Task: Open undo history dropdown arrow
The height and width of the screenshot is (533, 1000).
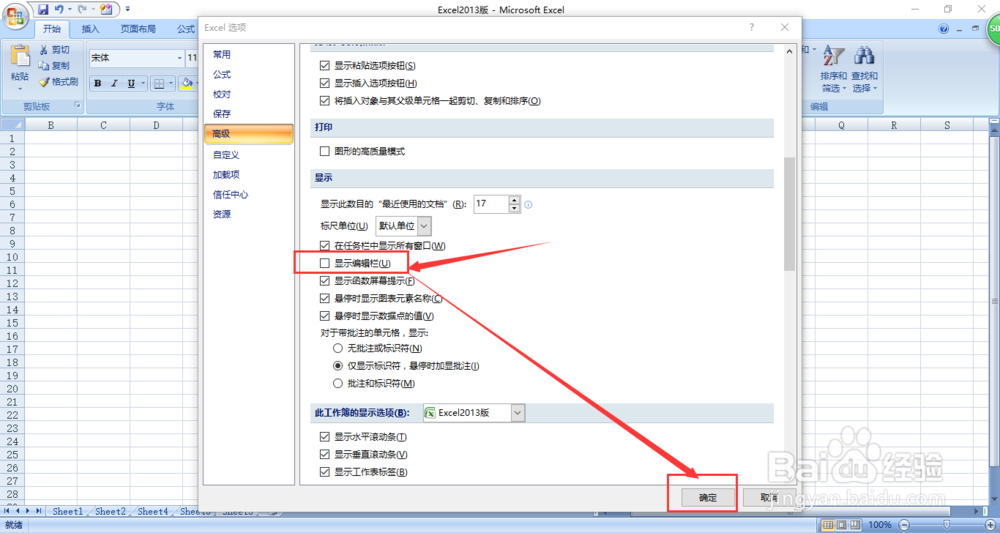Action: [68, 10]
